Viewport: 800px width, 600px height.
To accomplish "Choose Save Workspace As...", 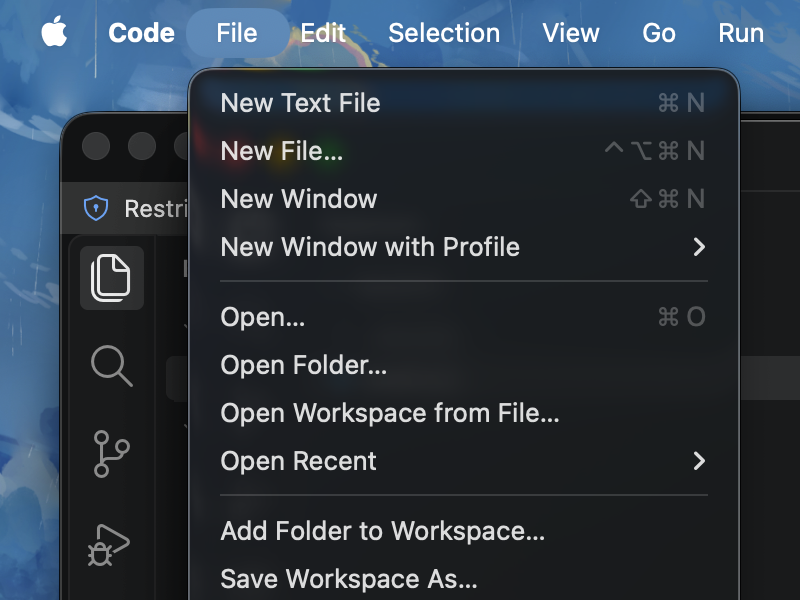I will click(x=464, y=579).
